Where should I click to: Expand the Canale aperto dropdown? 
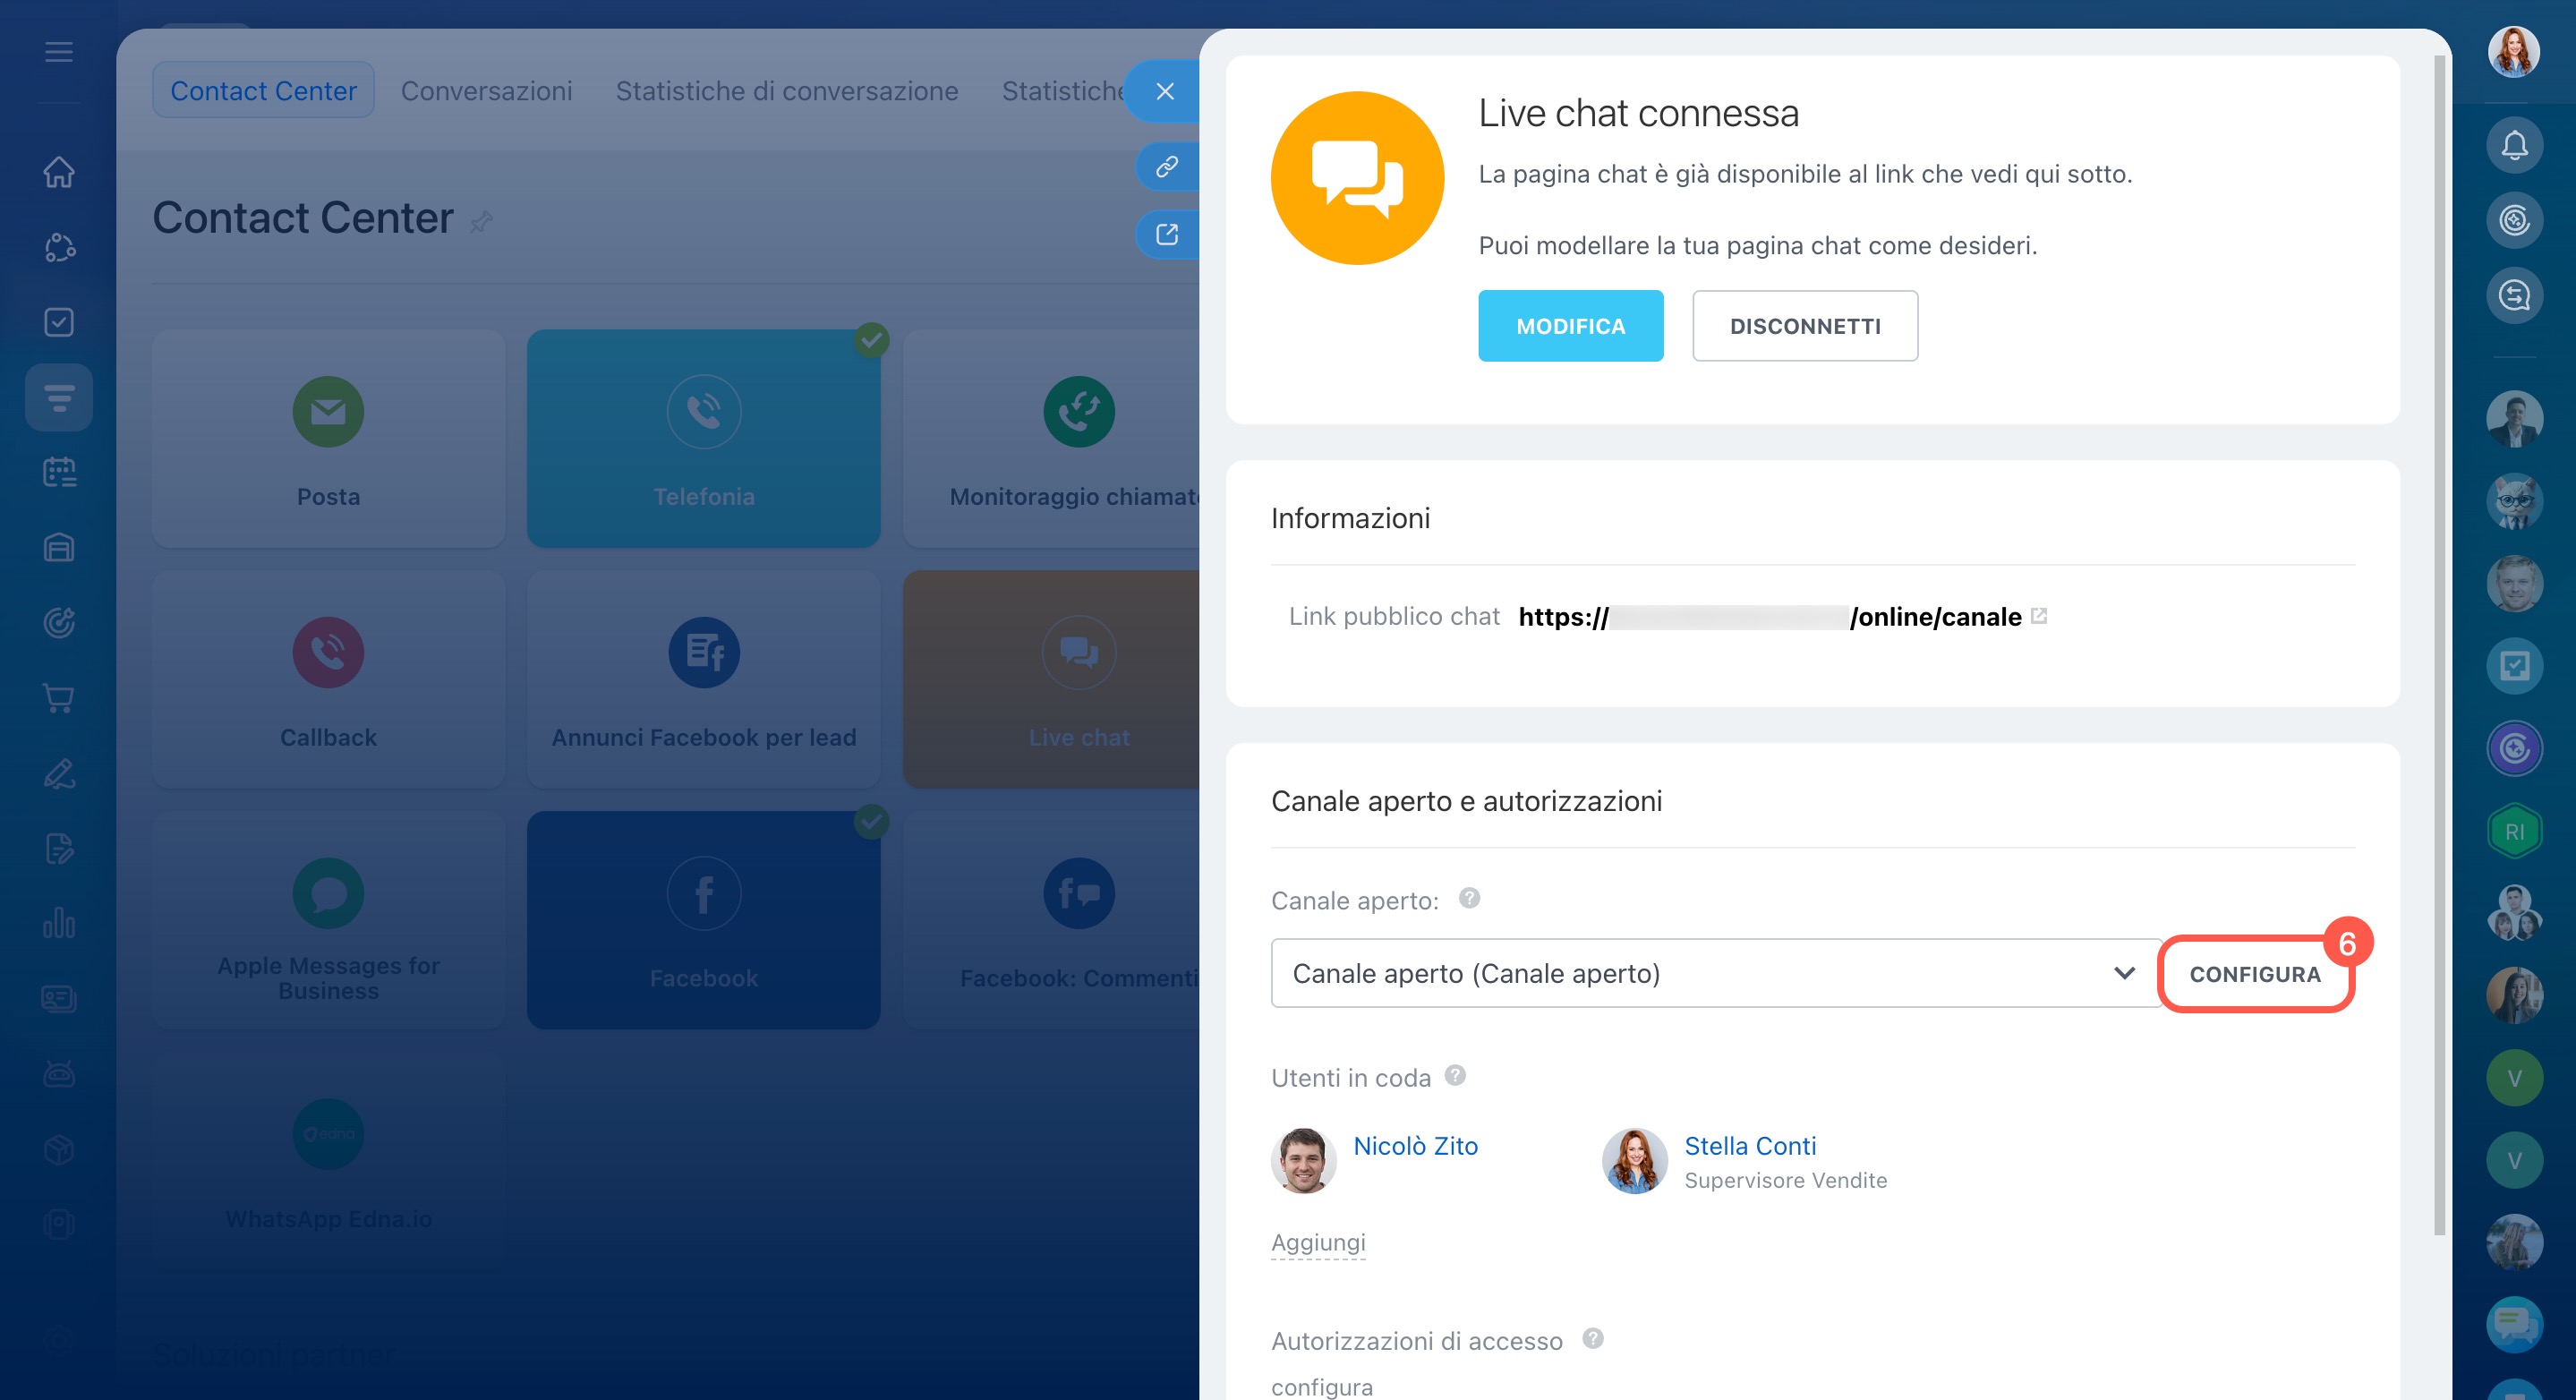1716,973
